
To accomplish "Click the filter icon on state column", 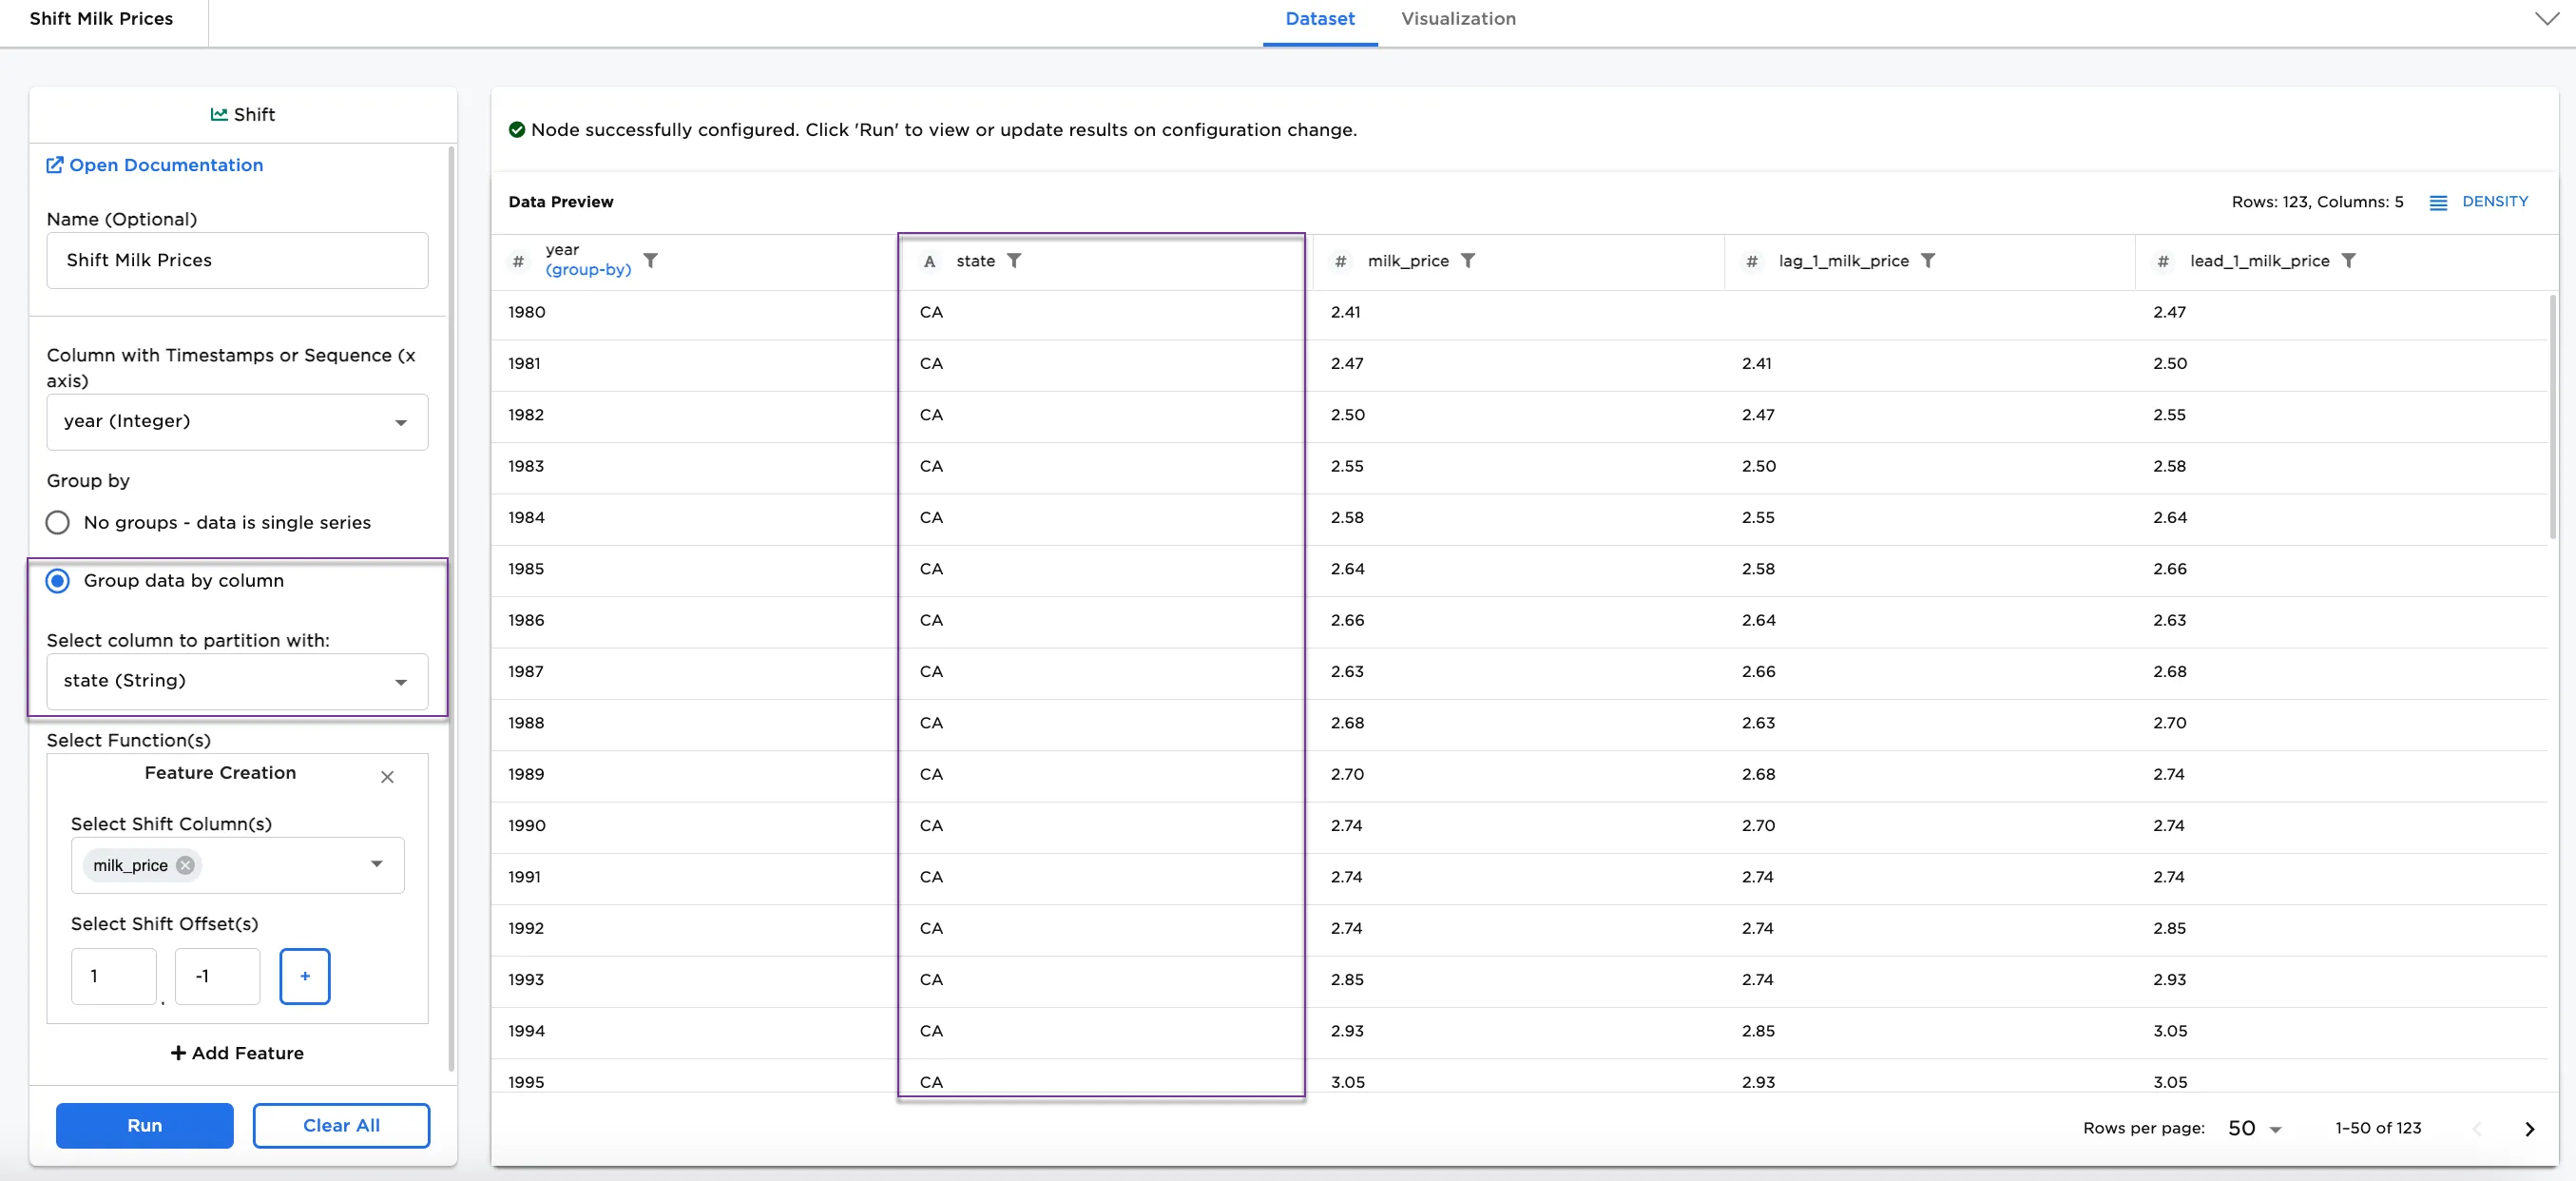I will [1013, 260].
